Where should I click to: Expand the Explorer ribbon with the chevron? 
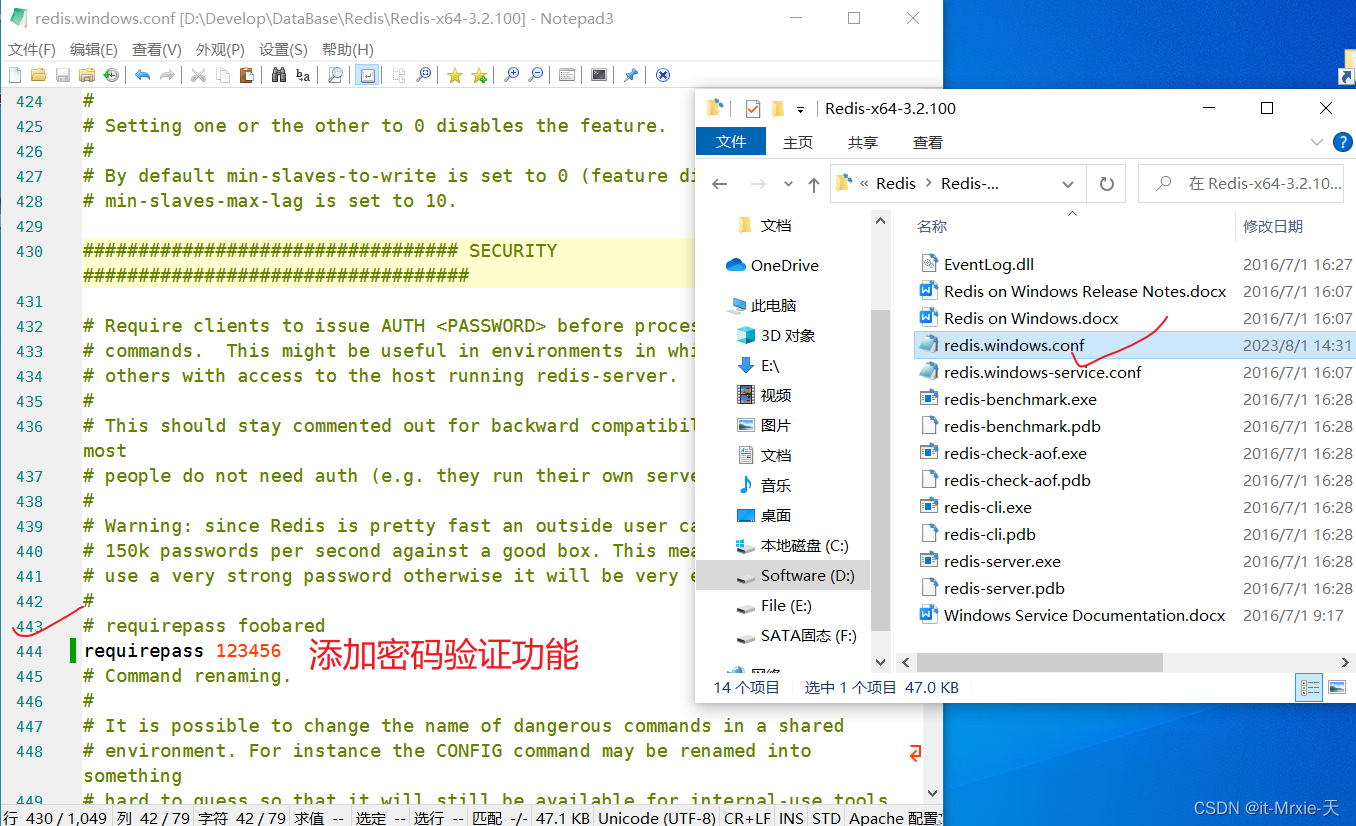click(x=1316, y=142)
